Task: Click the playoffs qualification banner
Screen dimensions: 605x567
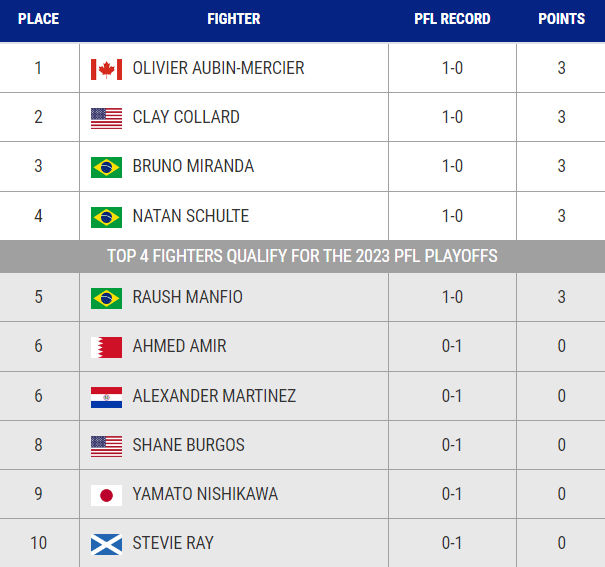Action: coord(302,256)
